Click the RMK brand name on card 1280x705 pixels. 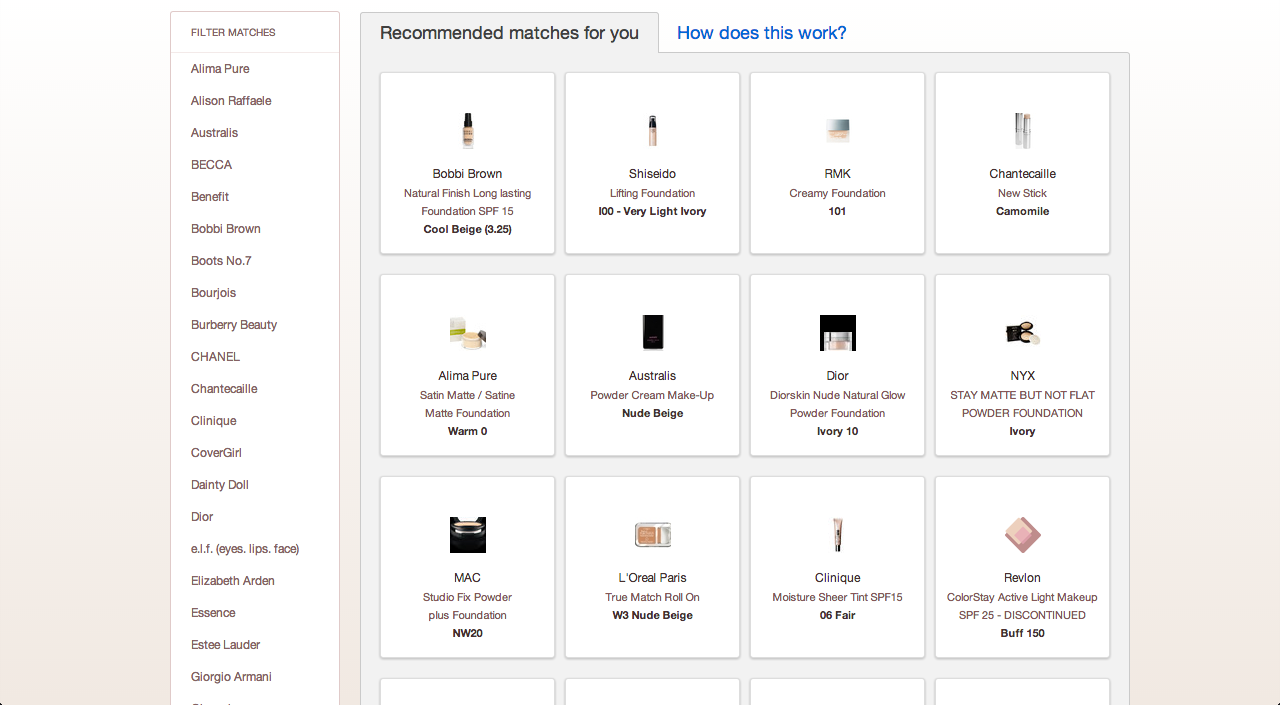coord(837,174)
